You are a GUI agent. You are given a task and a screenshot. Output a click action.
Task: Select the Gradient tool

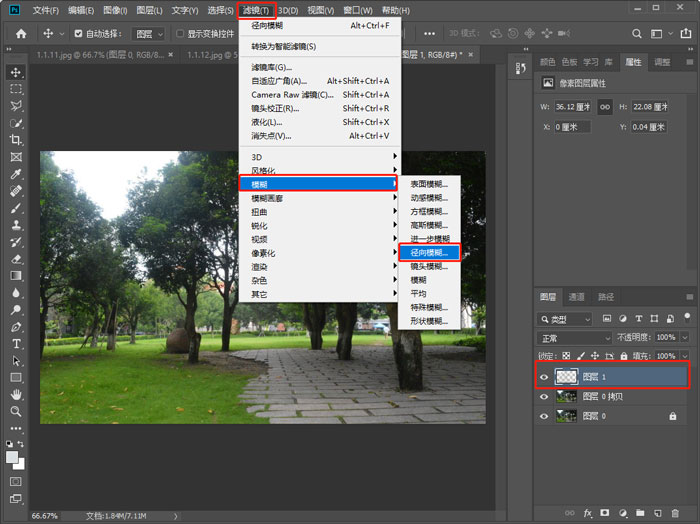pos(16,276)
